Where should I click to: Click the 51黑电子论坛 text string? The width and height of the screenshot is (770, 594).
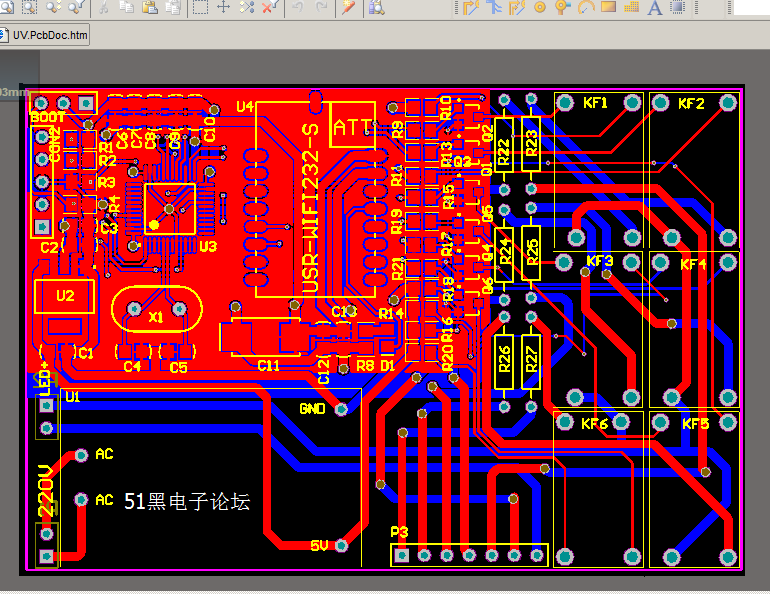tap(187, 501)
